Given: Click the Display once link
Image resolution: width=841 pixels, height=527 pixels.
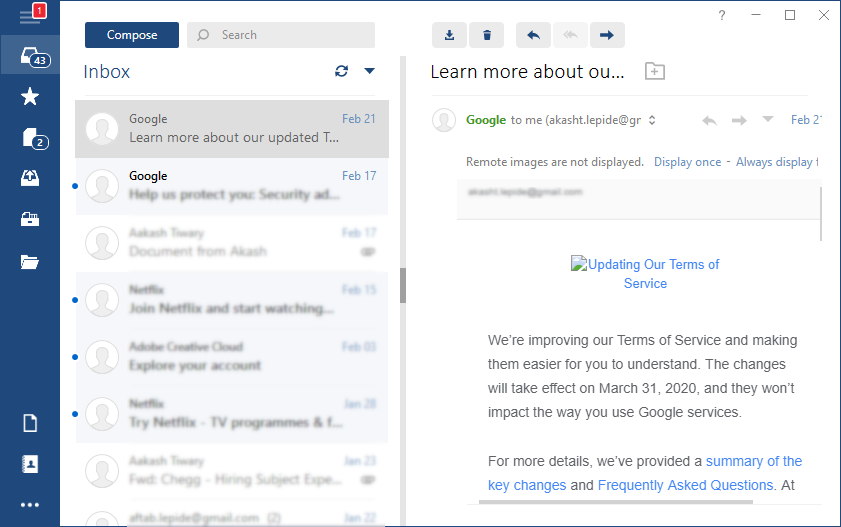Looking at the screenshot, I should pyautogui.click(x=687, y=162).
